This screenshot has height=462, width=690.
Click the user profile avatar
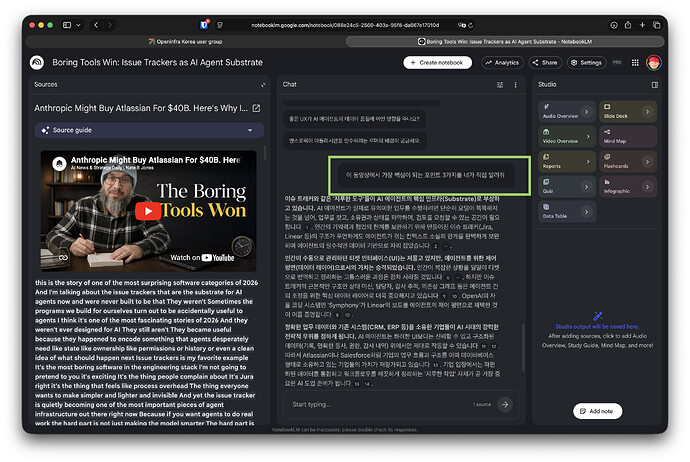coord(654,62)
